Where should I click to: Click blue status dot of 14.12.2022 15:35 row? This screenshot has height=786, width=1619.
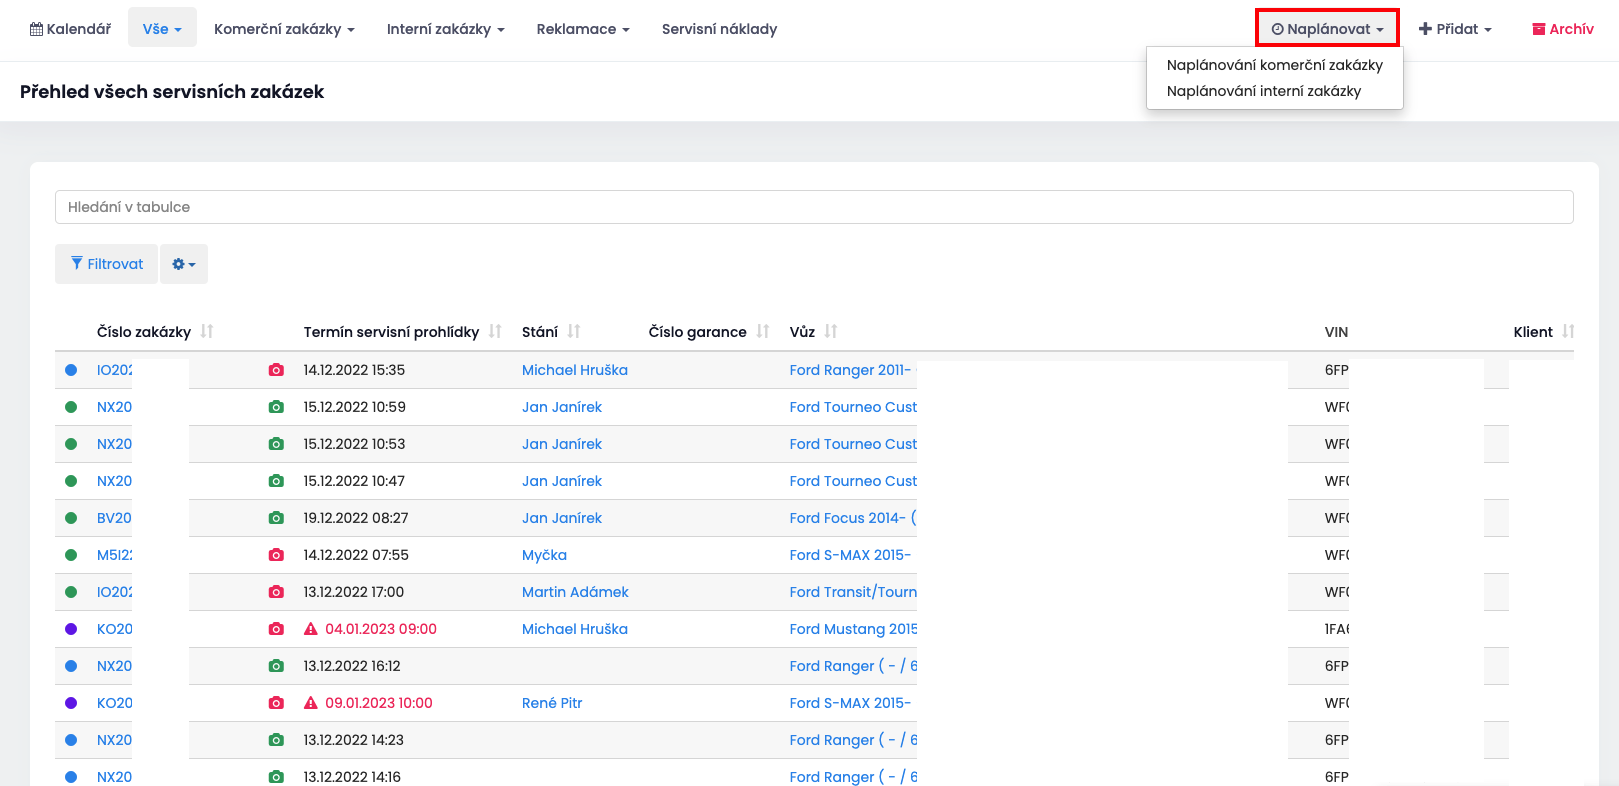(x=71, y=370)
